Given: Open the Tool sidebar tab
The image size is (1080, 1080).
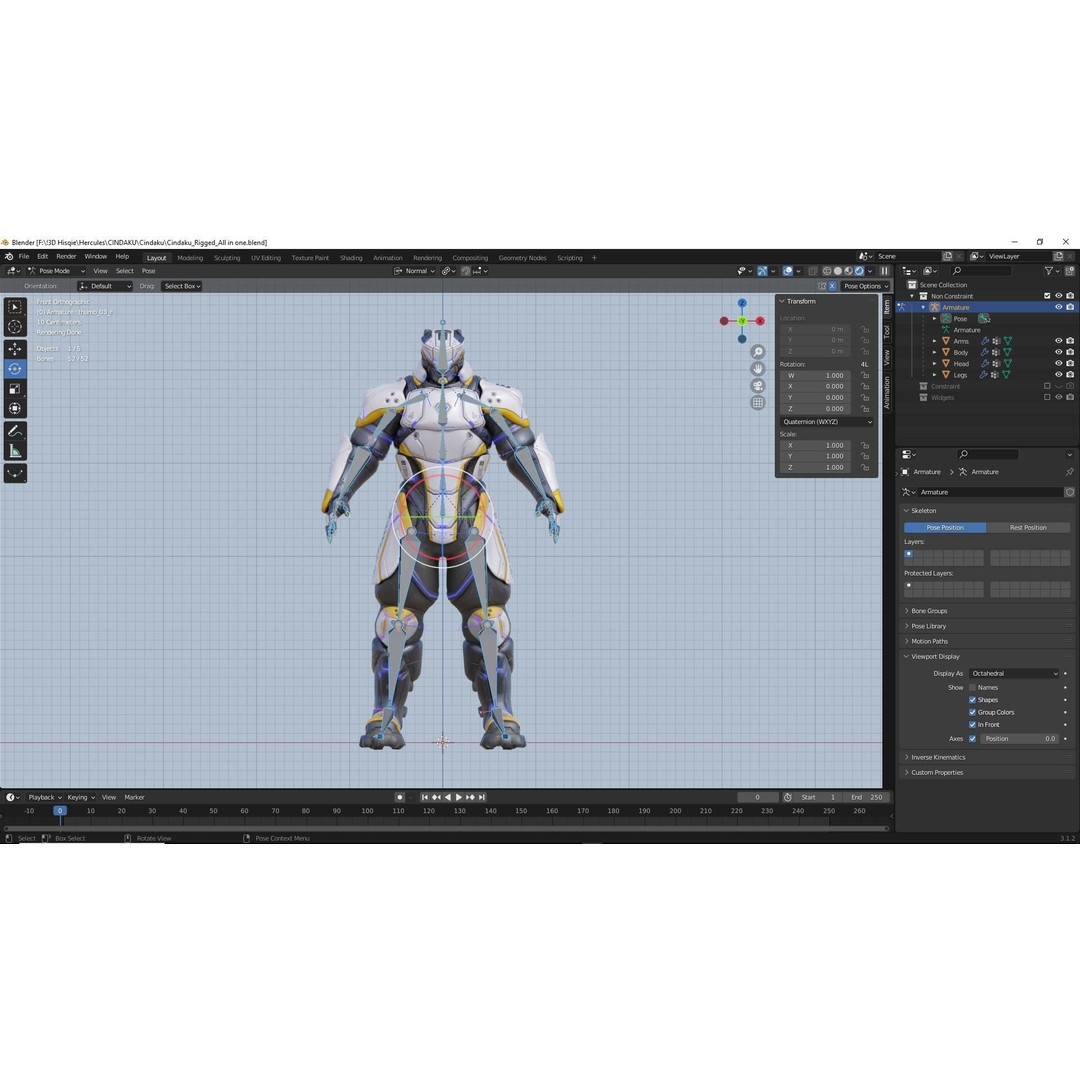Looking at the screenshot, I should point(887,332).
